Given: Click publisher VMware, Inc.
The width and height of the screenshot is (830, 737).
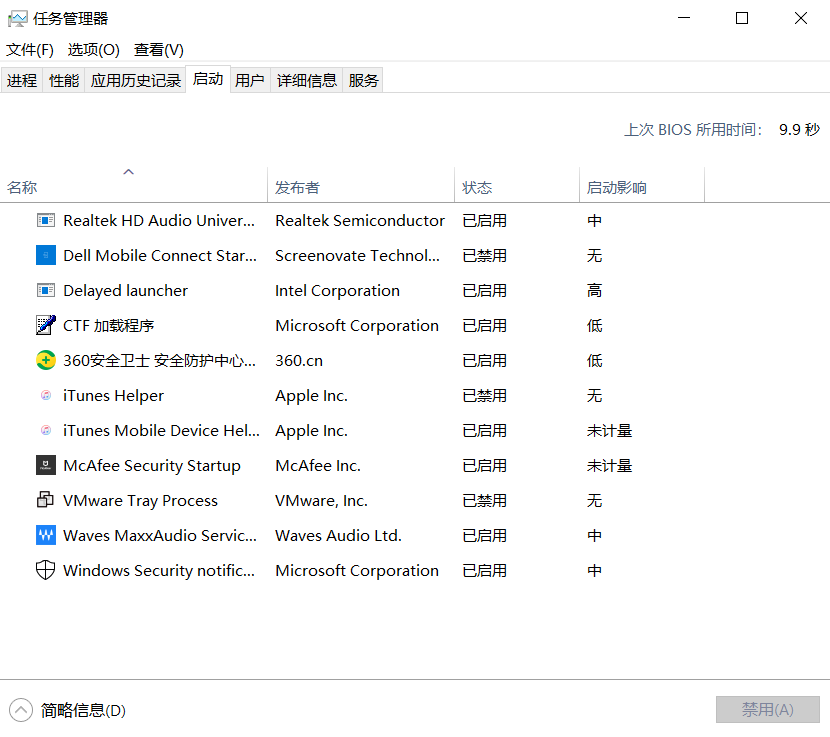Looking at the screenshot, I should (x=321, y=500).
